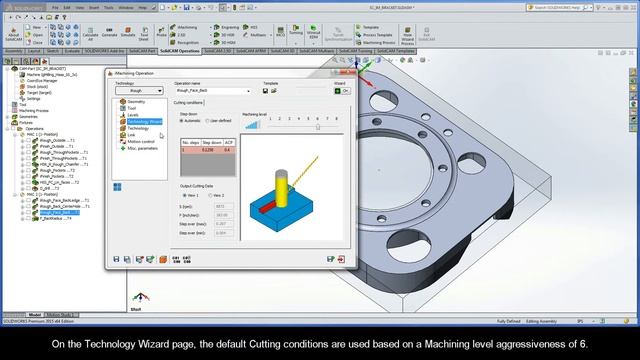The image size is (640, 360).
Task: Check the Operations folder checkbox
Action: 13,128
